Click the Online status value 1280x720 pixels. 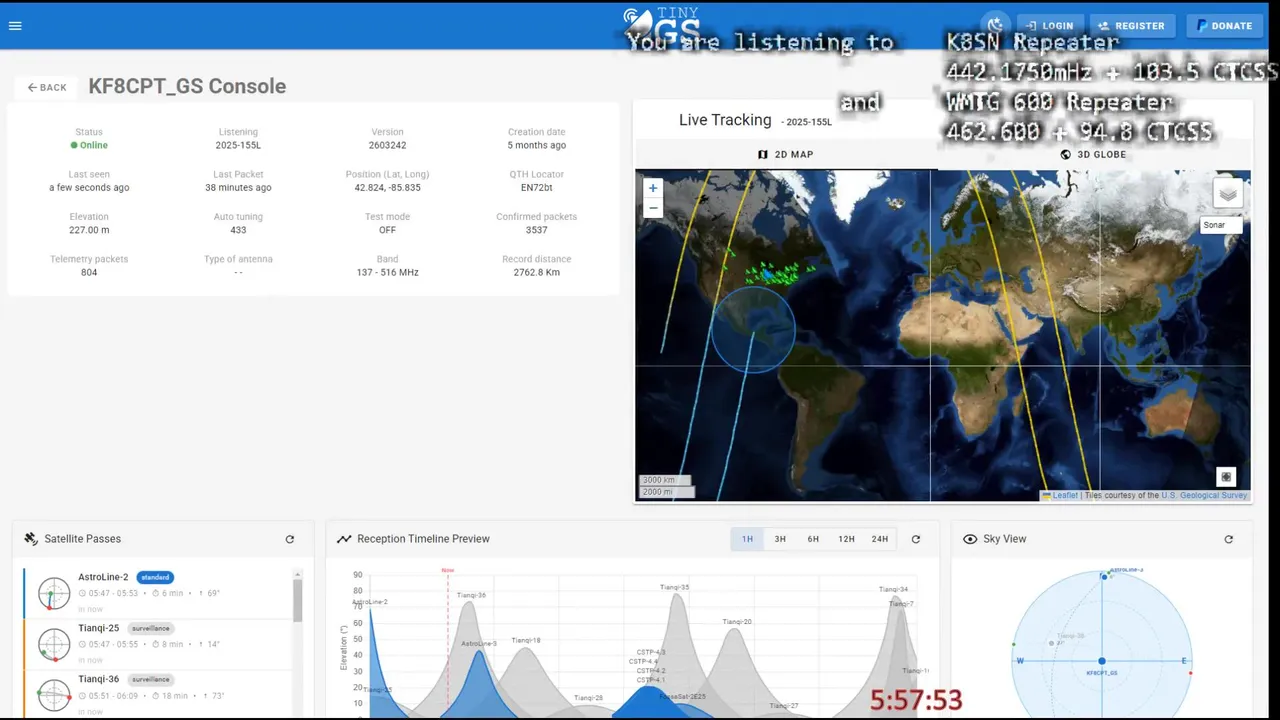pyautogui.click(x=89, y=145)
